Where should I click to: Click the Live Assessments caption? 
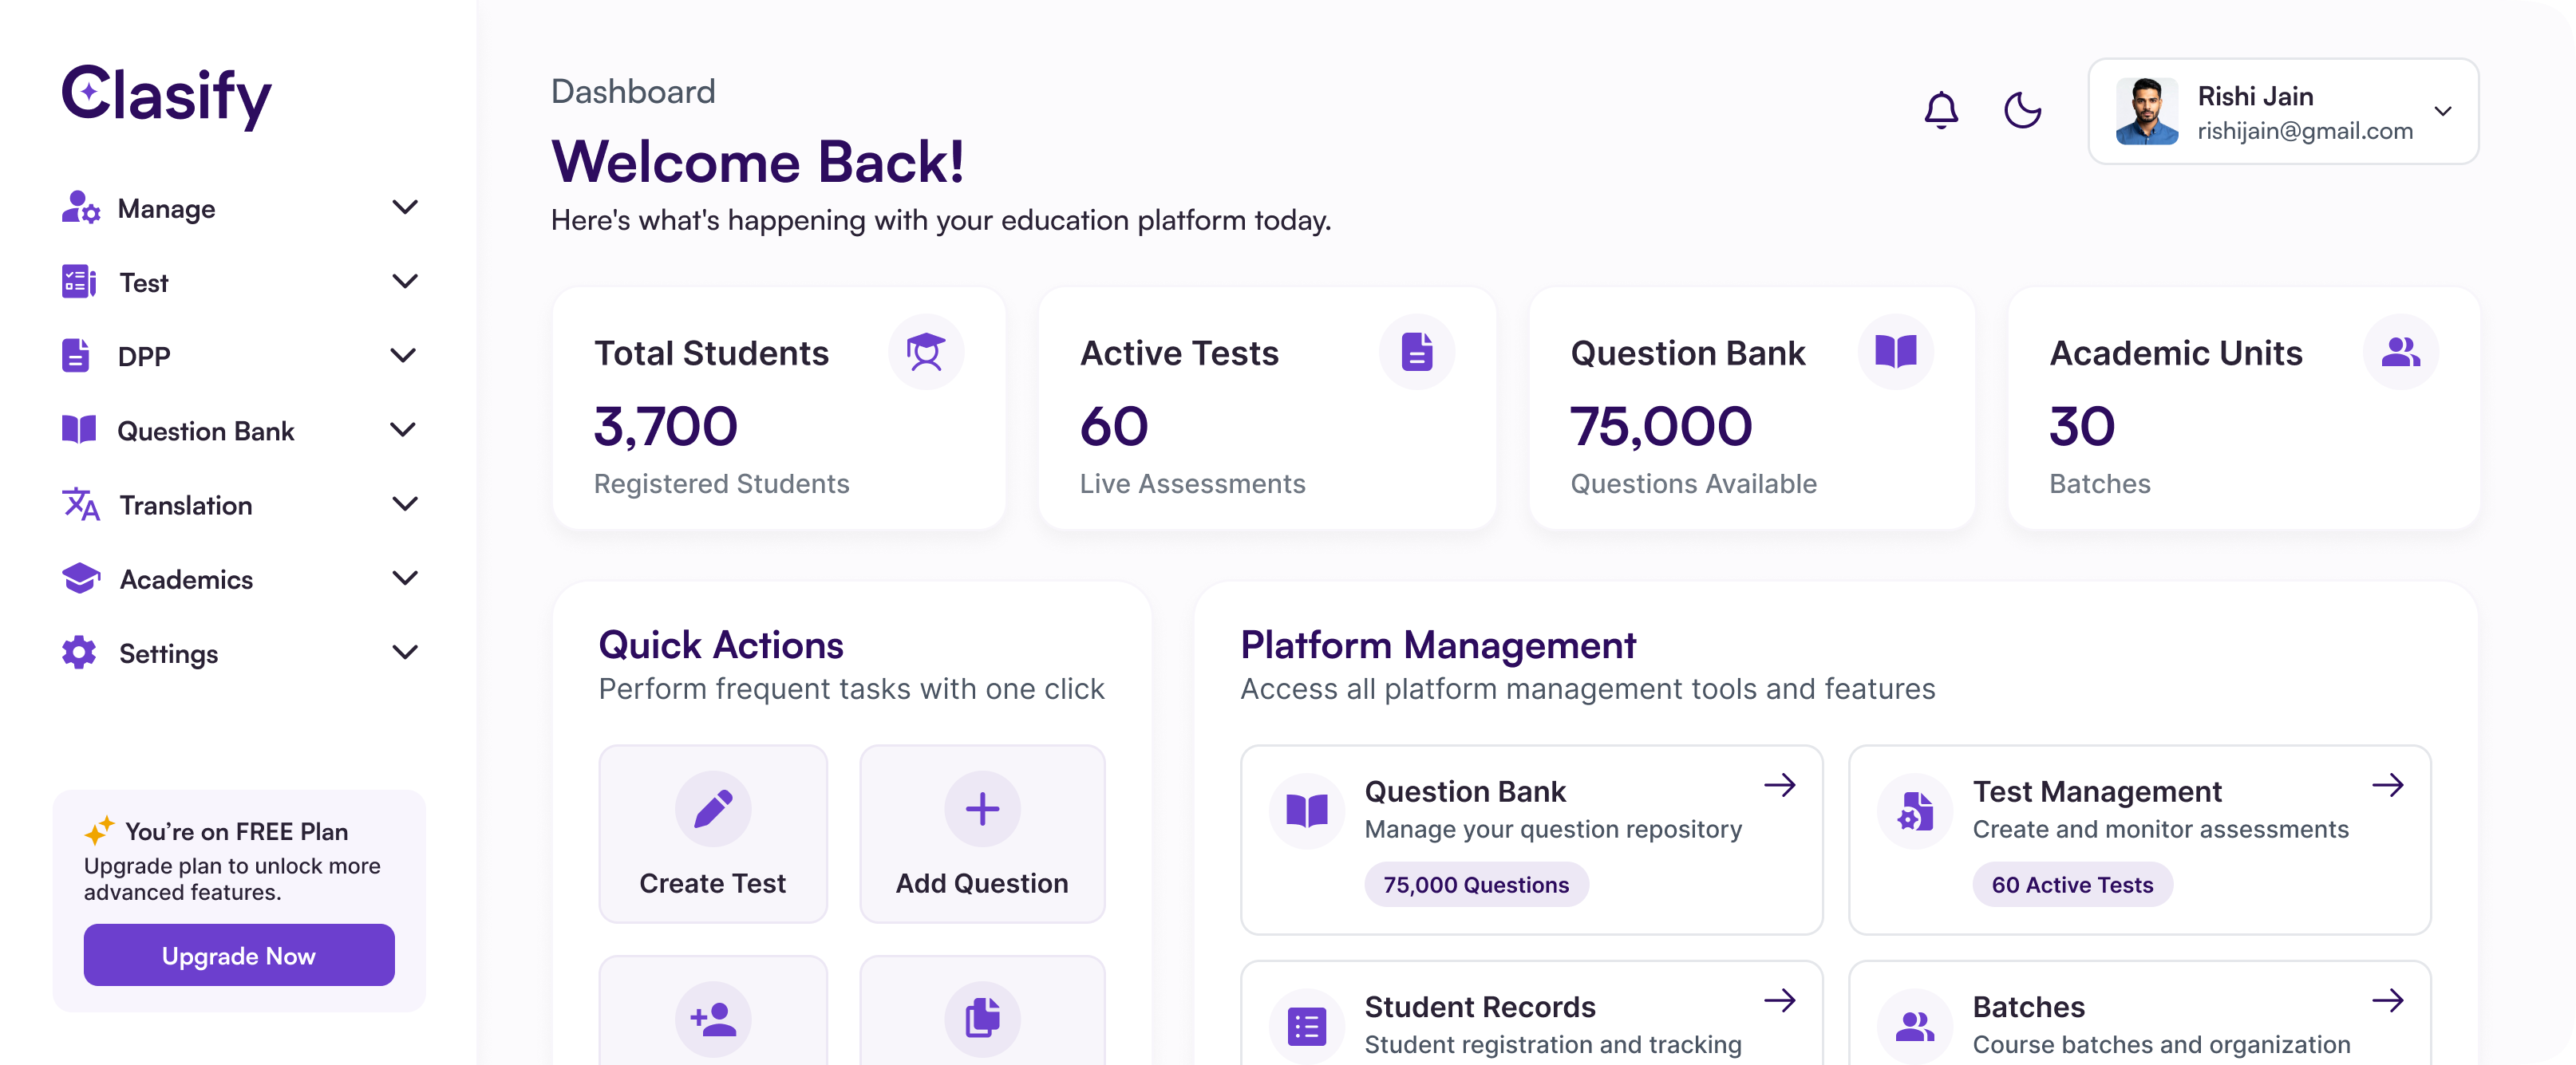point(1192,484)
